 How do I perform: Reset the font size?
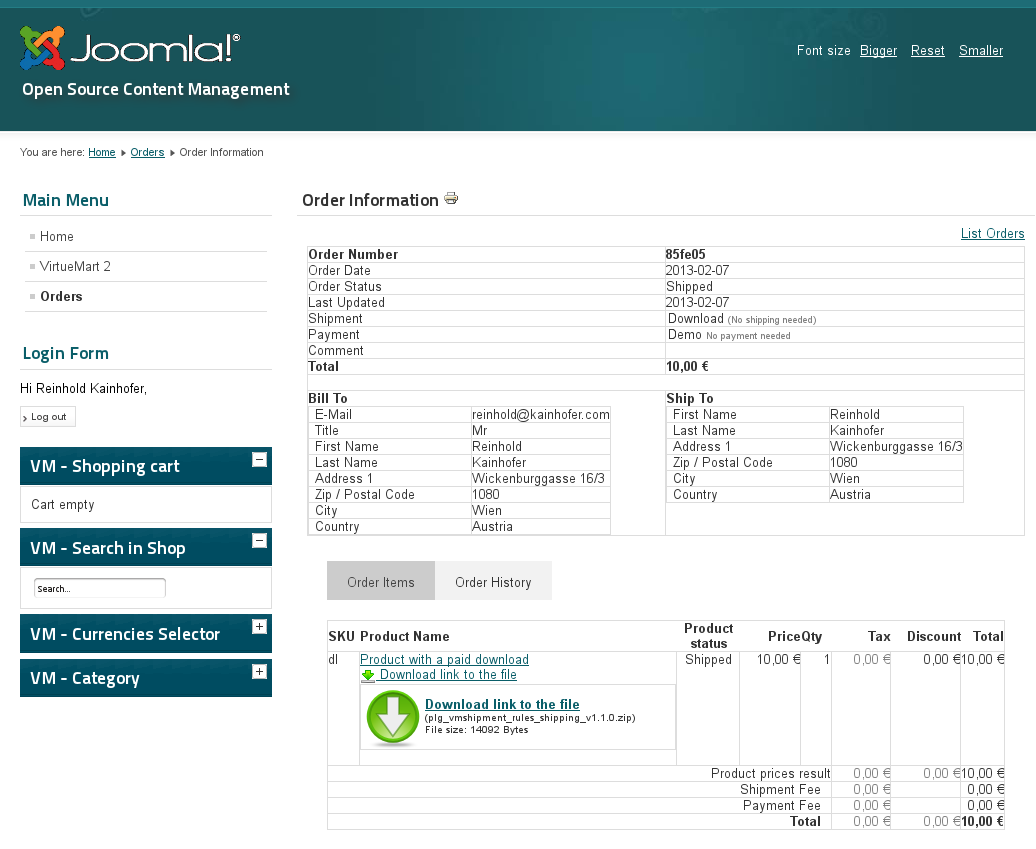pos(927,51)
